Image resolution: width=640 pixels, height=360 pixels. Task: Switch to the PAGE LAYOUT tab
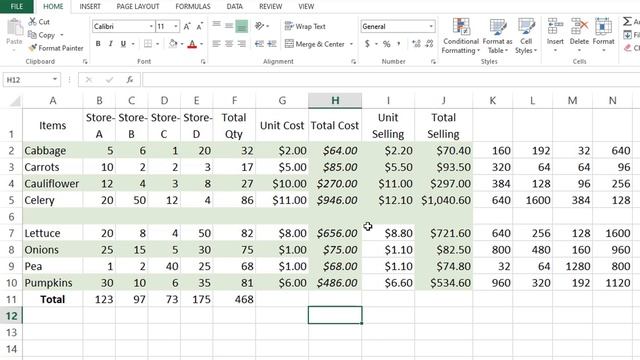138,7
